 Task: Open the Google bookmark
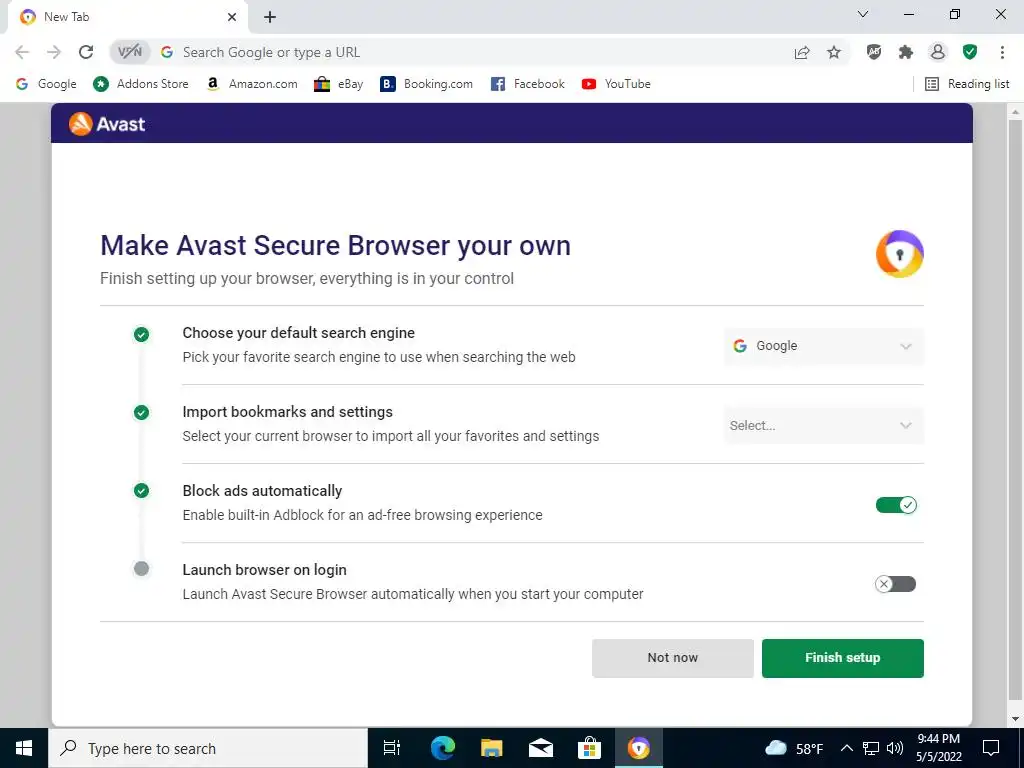[46, 84]
